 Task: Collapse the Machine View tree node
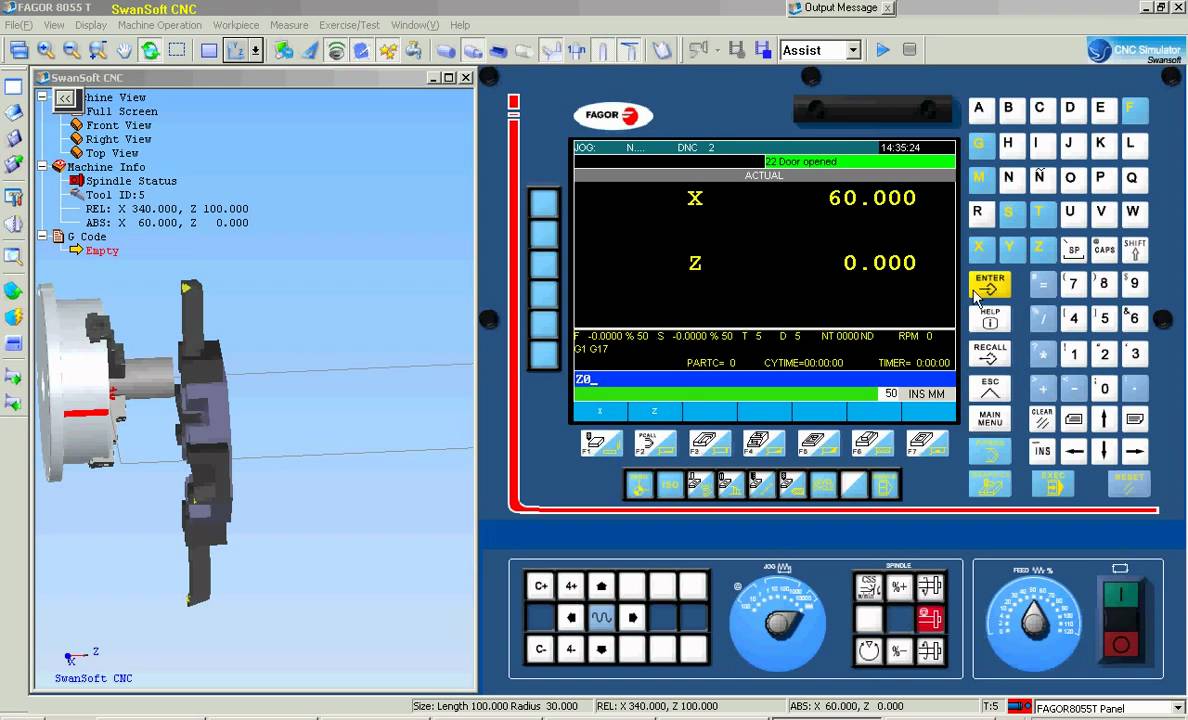click(43, 97)
